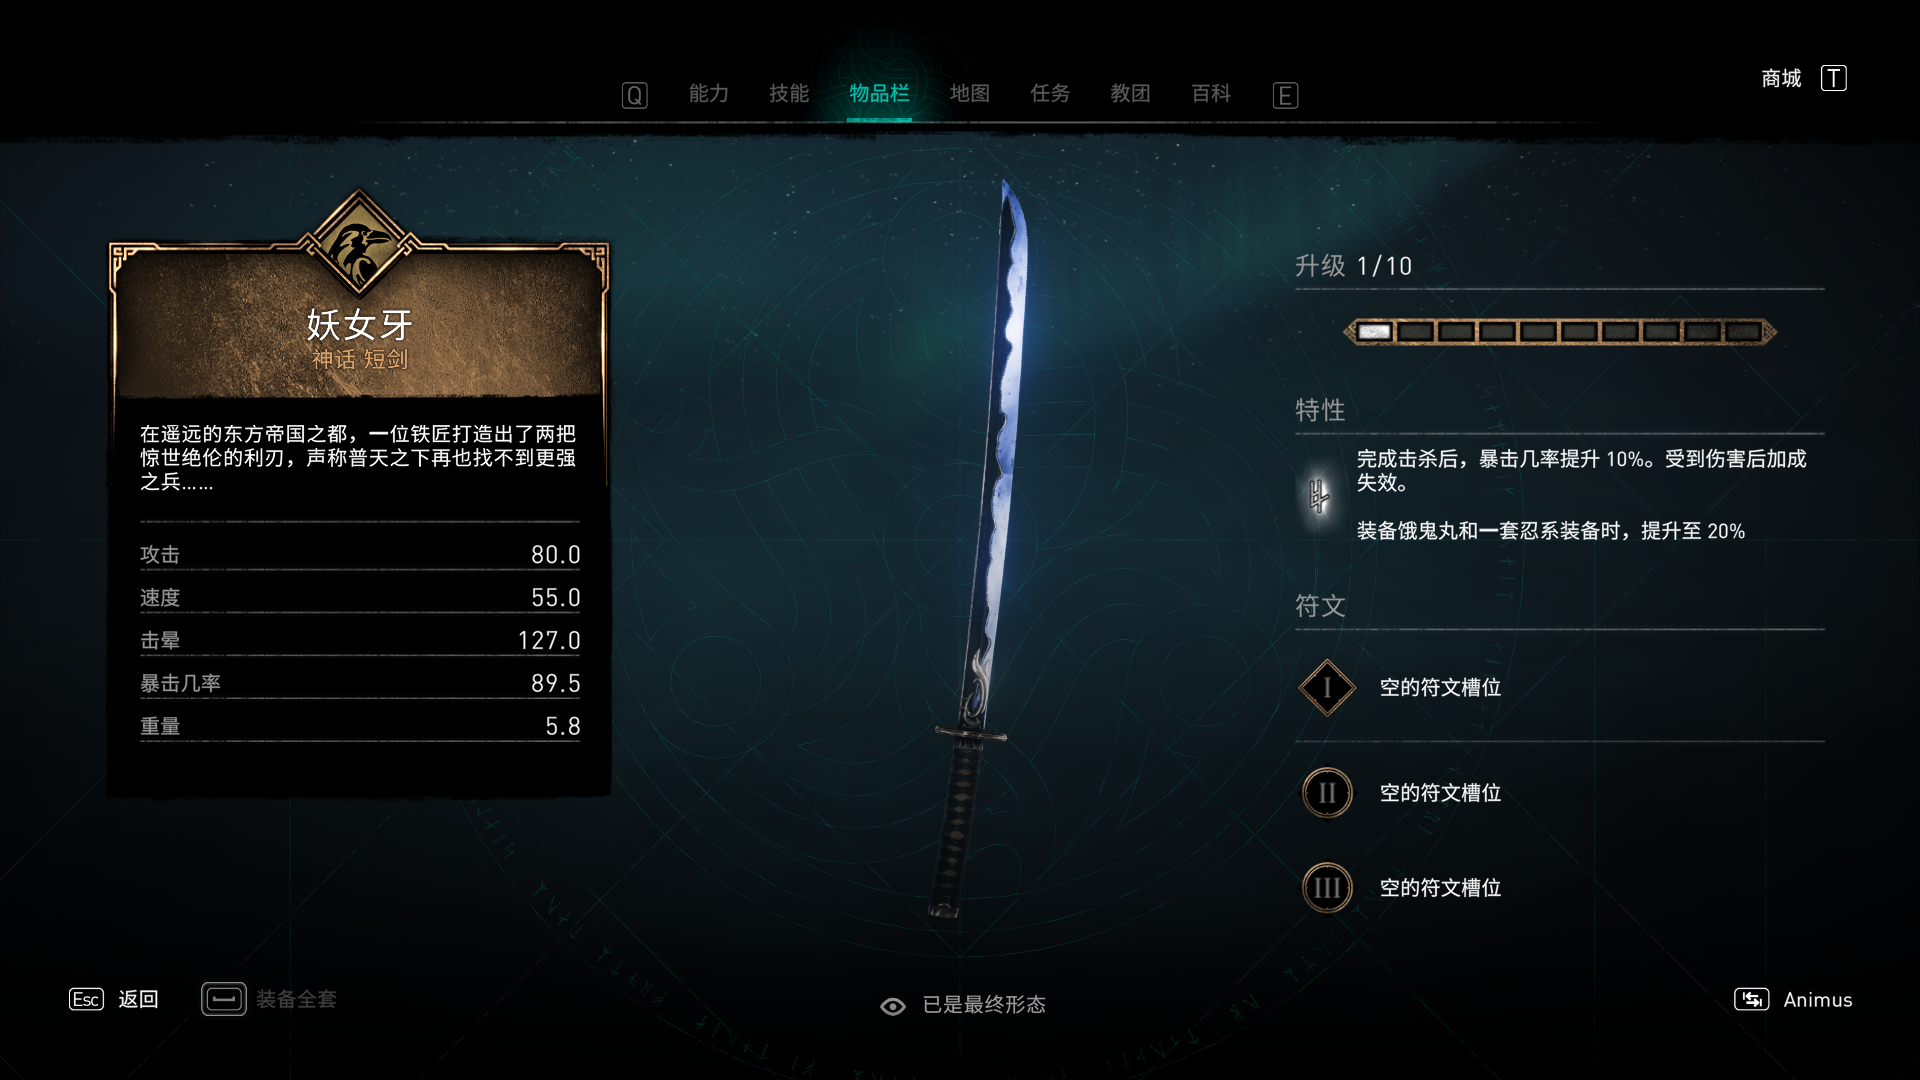Viewport: 1920px width, 1080px height.
Task: Click the 装备全套 button
Action: point(270,999)
